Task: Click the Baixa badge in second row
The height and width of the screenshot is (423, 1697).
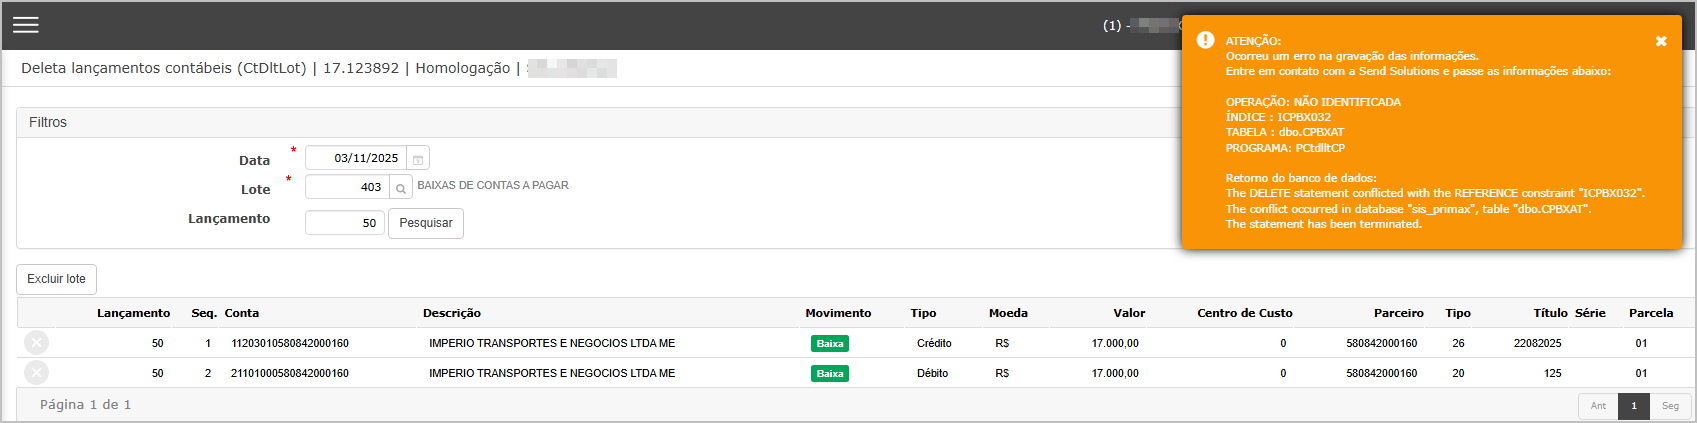Action: click(829, 373)
